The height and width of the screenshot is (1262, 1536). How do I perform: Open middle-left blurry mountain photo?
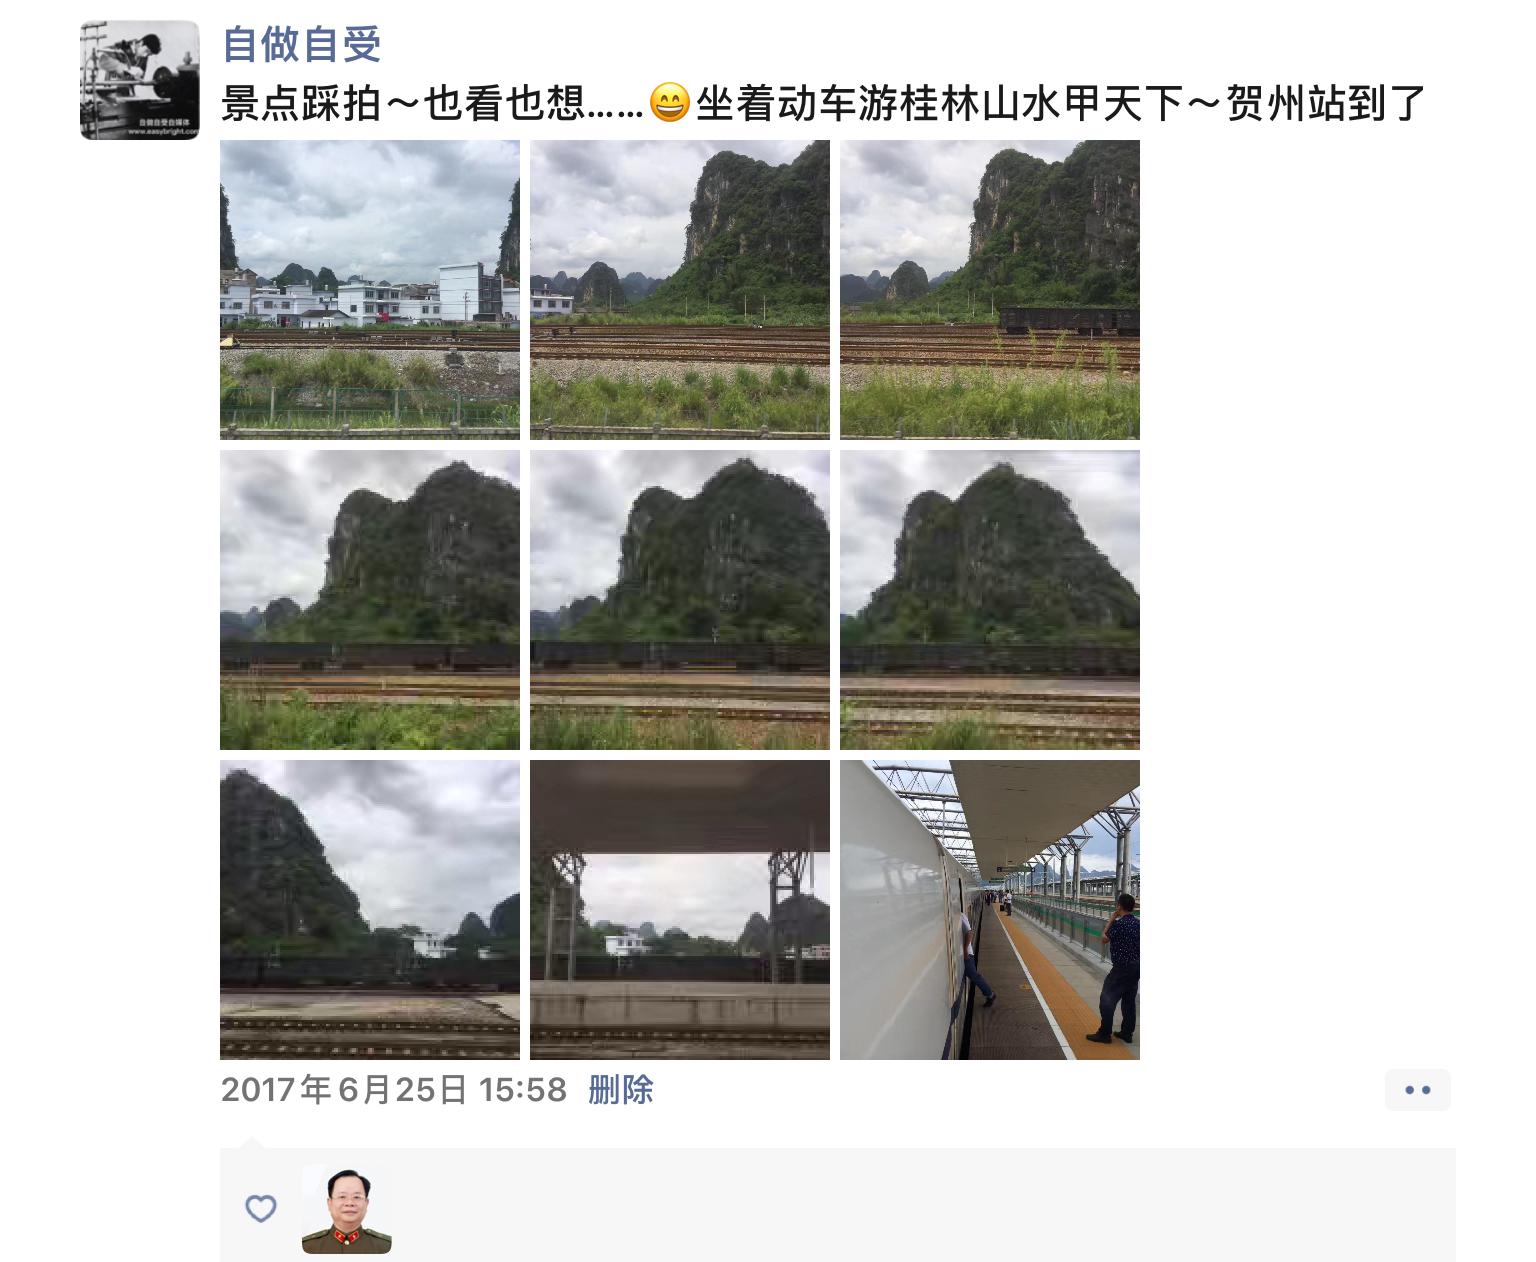point(370,600)
